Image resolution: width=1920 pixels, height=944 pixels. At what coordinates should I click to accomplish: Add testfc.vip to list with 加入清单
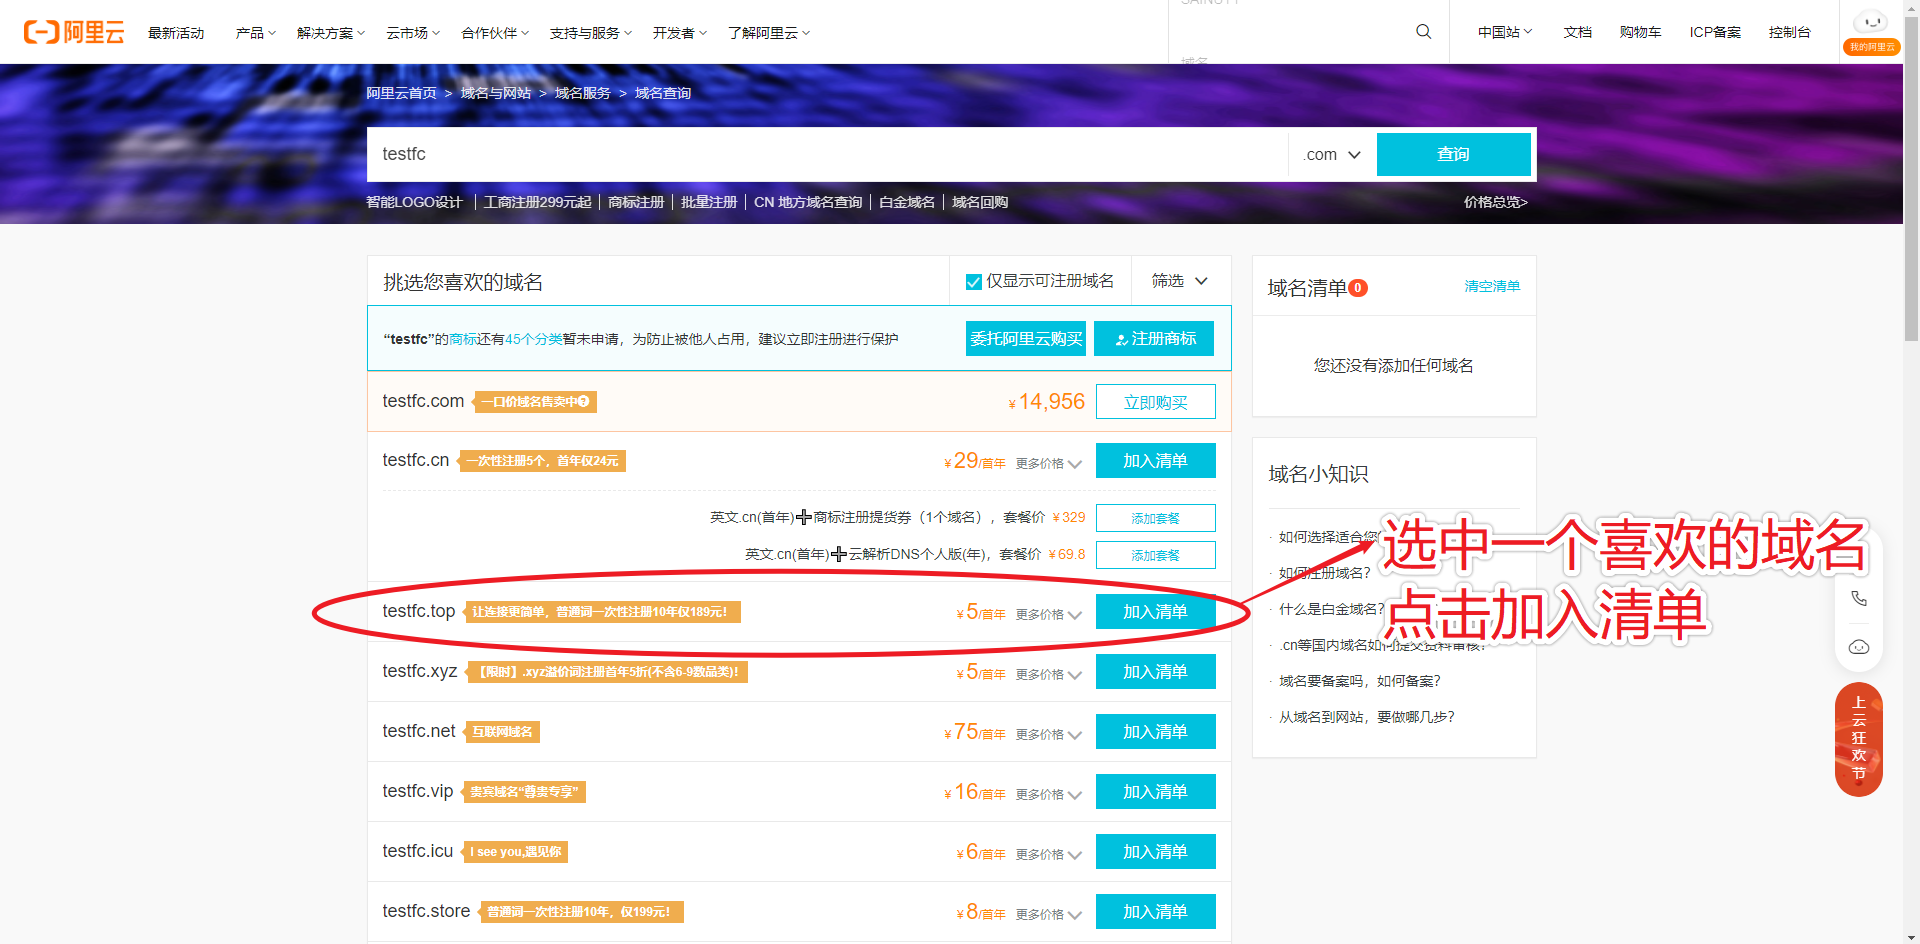pos(1155,792)
